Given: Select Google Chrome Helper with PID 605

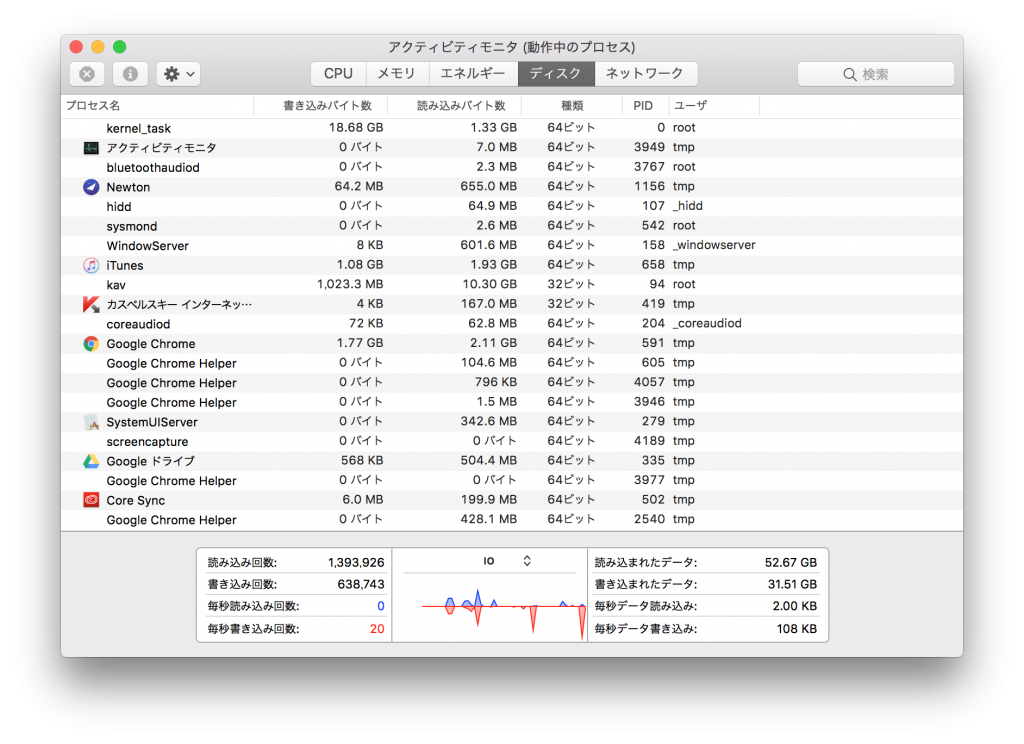Looking at the screenshot, I should (512, 363).
